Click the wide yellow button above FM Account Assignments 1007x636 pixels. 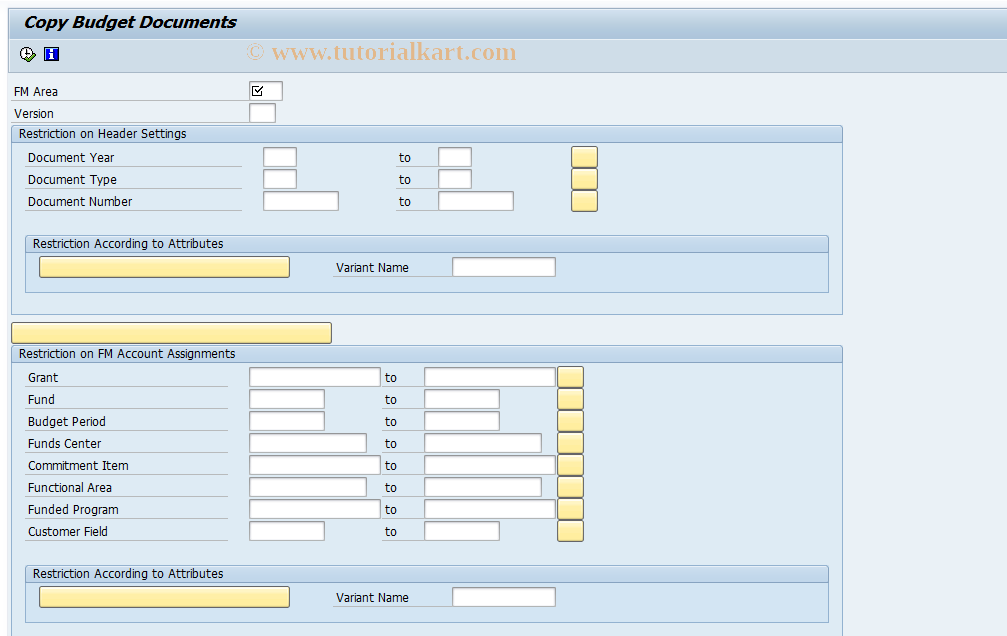[171, 333]
